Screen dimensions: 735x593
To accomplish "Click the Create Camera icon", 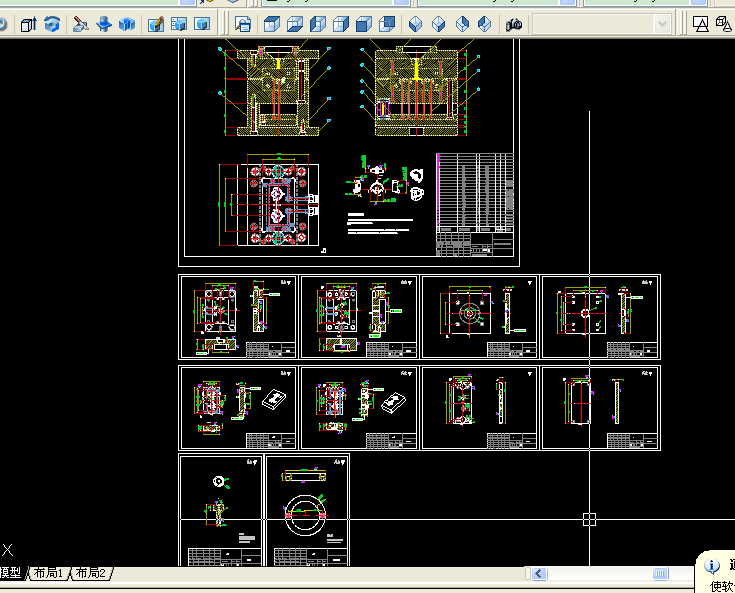I will [x=514, y=24].
